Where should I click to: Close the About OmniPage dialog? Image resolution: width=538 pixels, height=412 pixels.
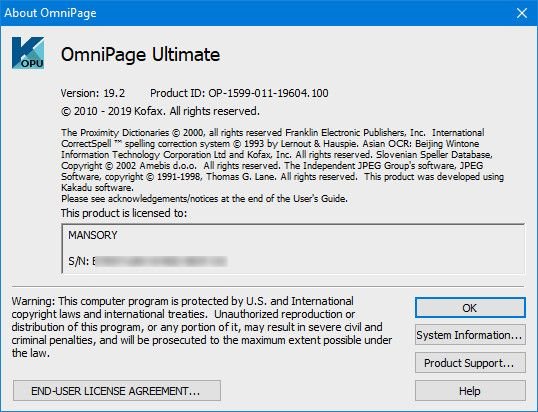point(522,13)
